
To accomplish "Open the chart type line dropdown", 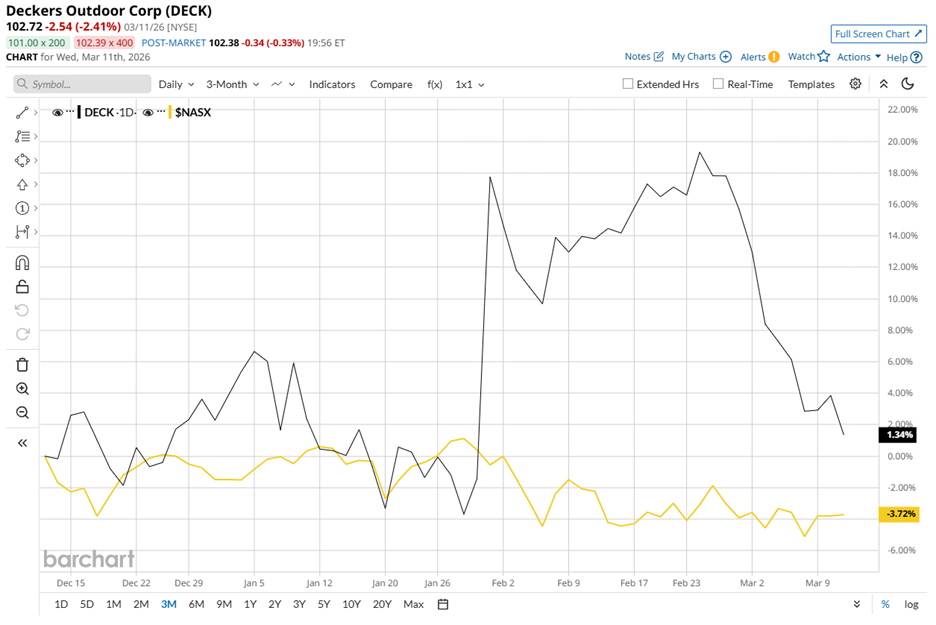I will click(283, 84).
